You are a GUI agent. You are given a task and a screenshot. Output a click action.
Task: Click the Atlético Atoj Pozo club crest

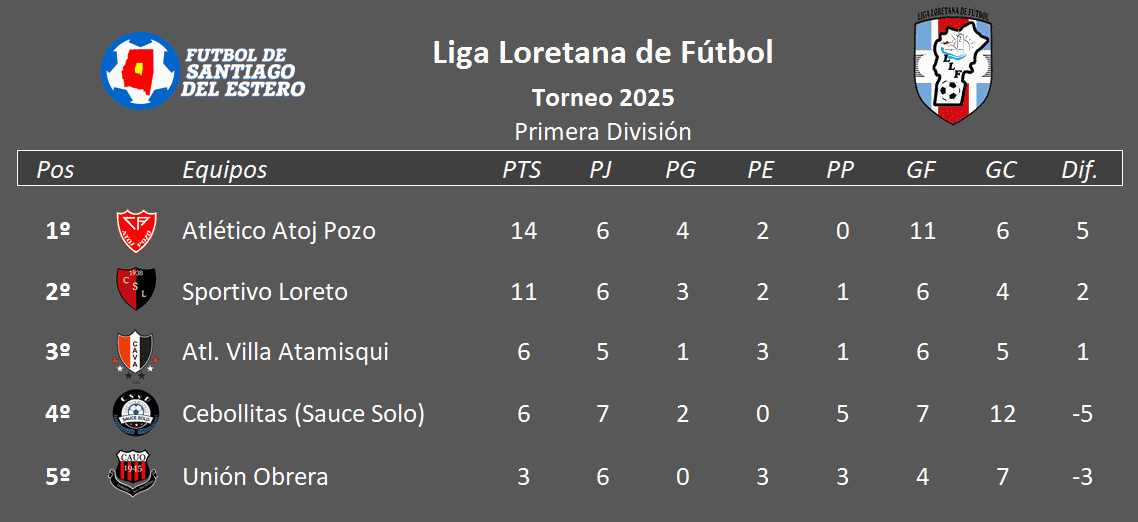click(136, 231)
